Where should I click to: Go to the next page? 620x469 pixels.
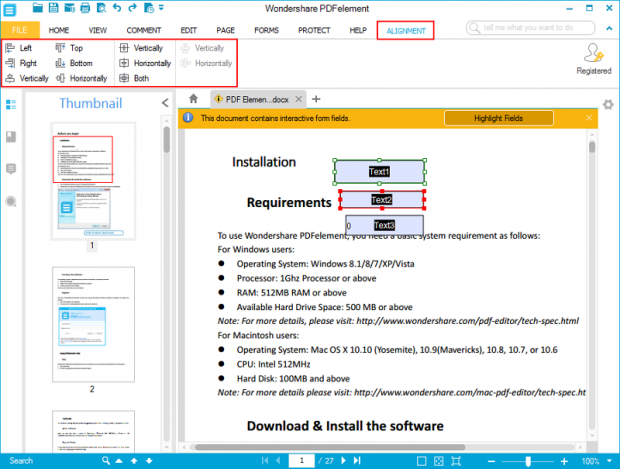343,461
